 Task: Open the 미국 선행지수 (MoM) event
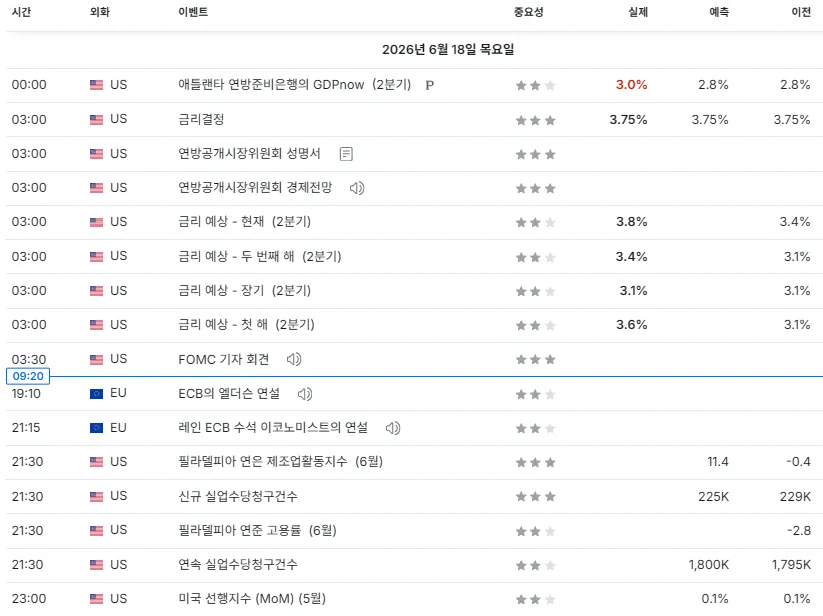point(252,599)
